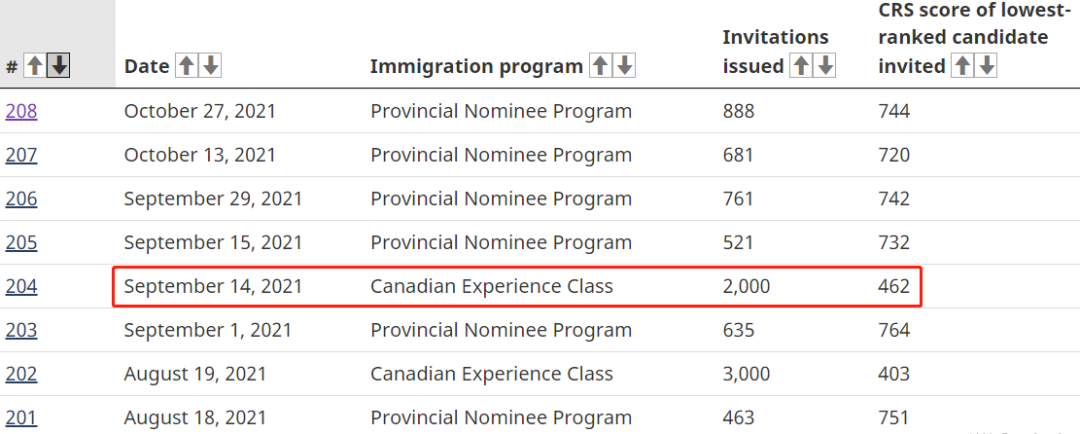
Task: Sort # column descending arrow
Action: [x=60, y=67]
